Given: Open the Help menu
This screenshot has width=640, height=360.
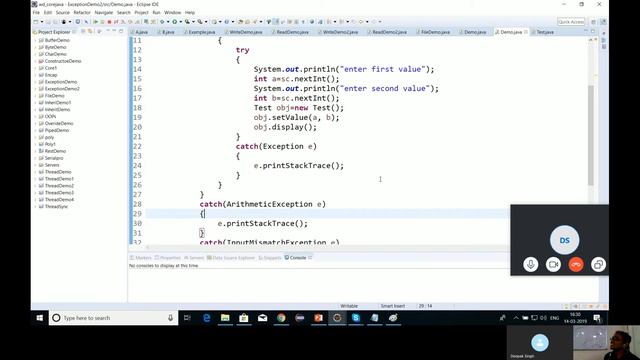Looking at the screenshot, I should (x=190, y=13).
